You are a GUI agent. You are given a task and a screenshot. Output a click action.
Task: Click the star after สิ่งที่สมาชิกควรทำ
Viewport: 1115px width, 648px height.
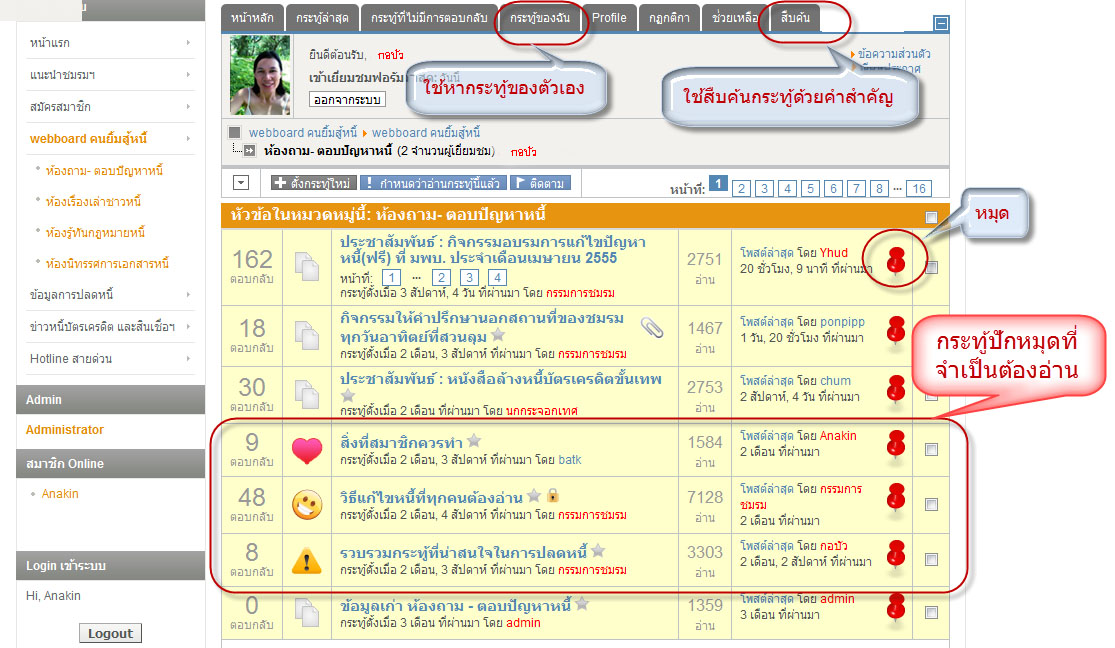(474, 441)
